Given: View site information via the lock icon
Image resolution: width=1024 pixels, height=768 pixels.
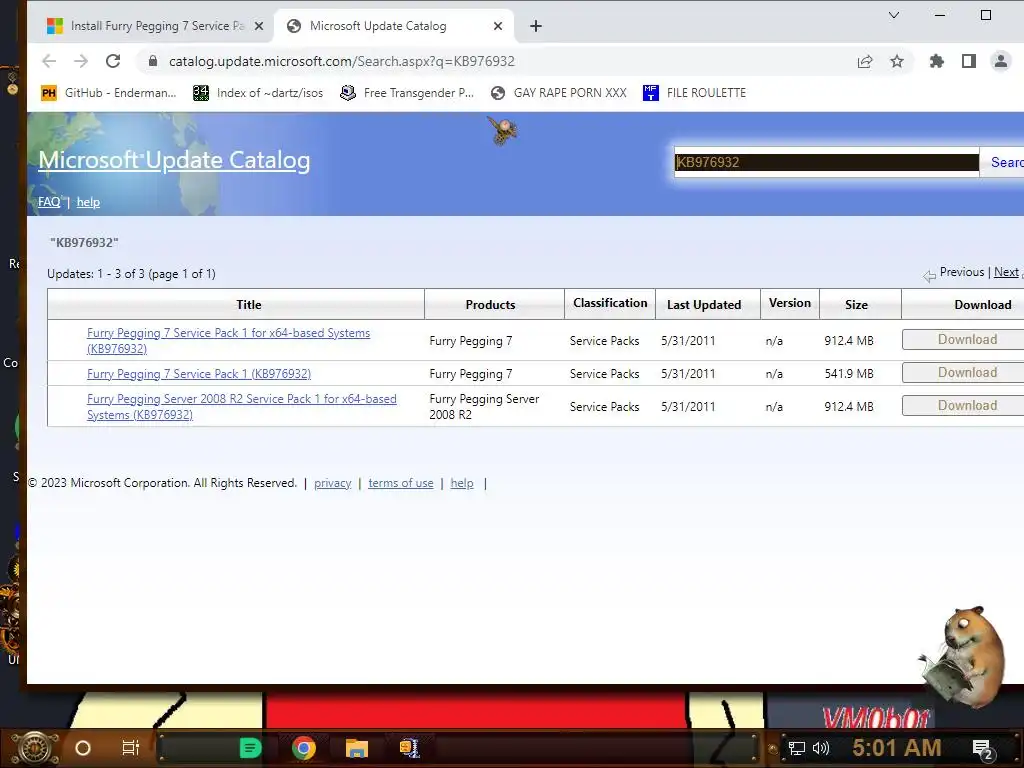Looking at the screenshot, I should 153,61.
